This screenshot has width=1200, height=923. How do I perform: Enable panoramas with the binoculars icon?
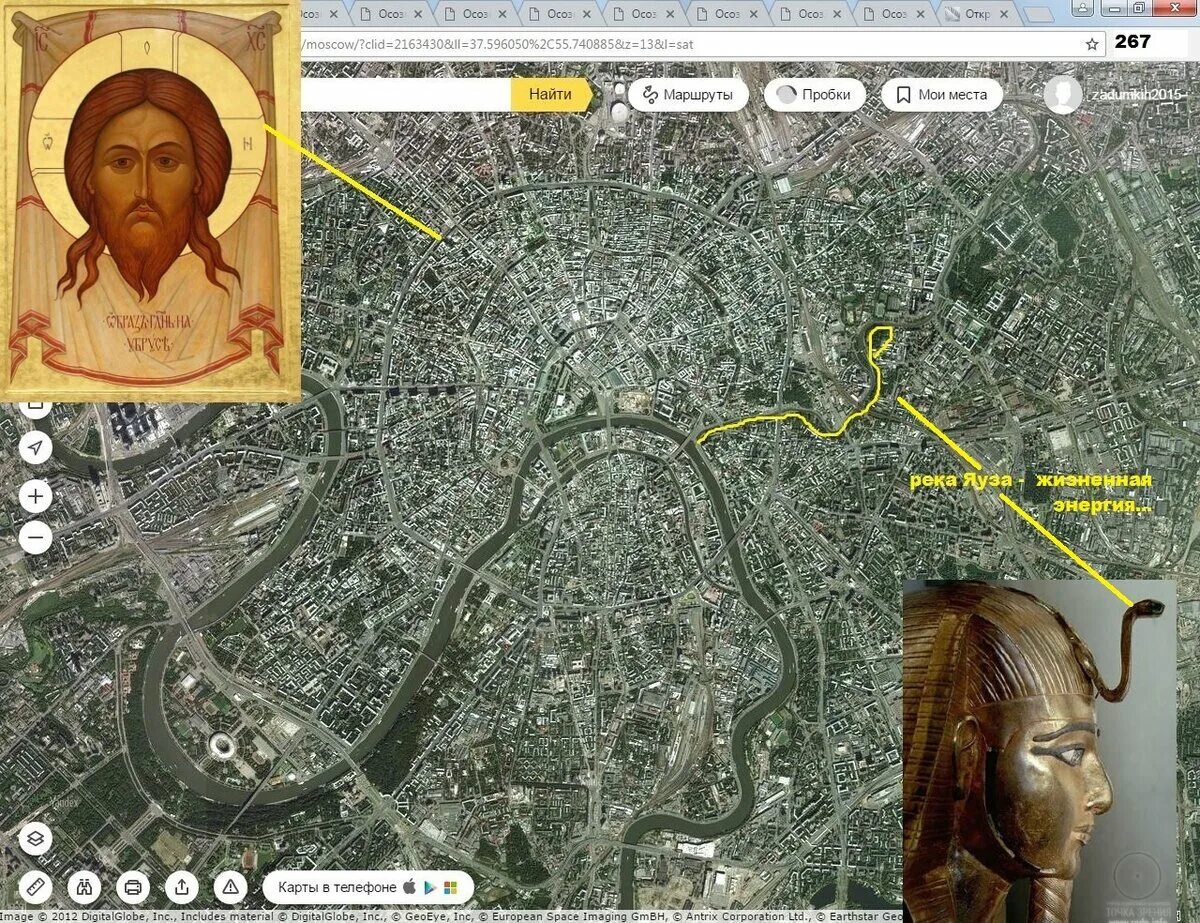[x=84, y=886]
